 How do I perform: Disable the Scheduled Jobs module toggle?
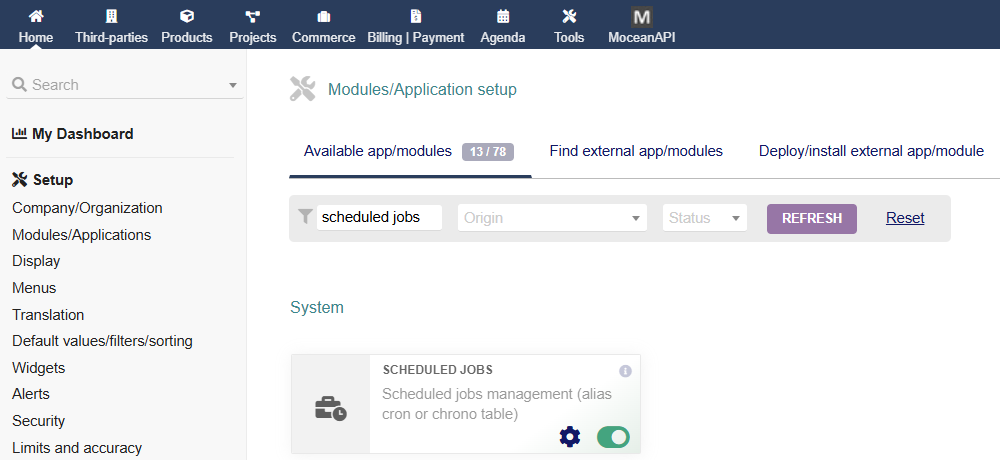tap(613, 437)
